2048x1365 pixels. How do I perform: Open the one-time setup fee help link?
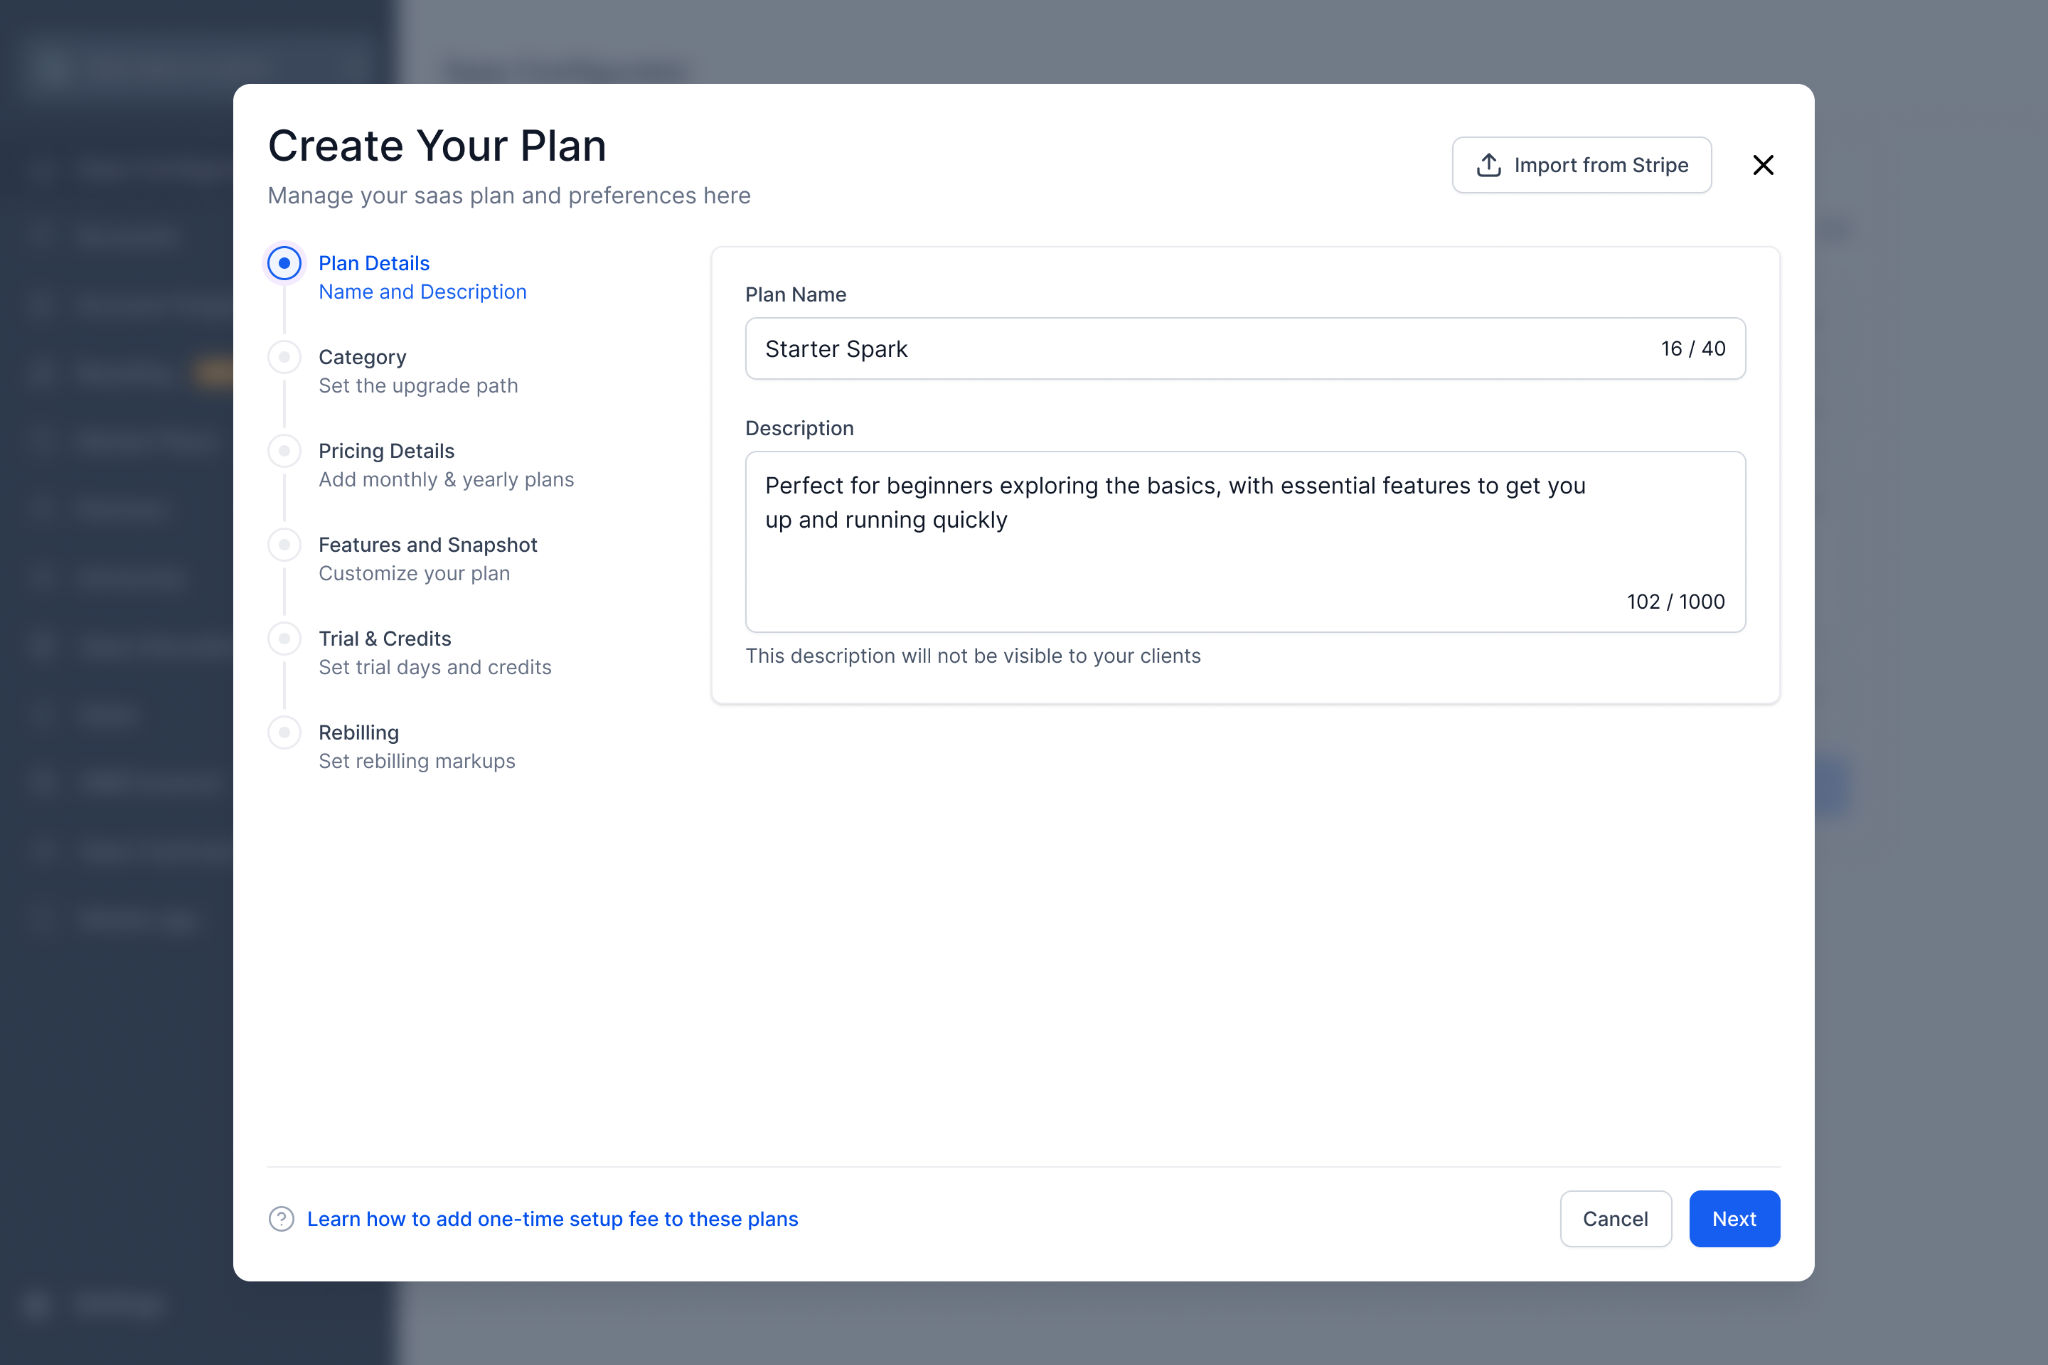point(552,1218)
